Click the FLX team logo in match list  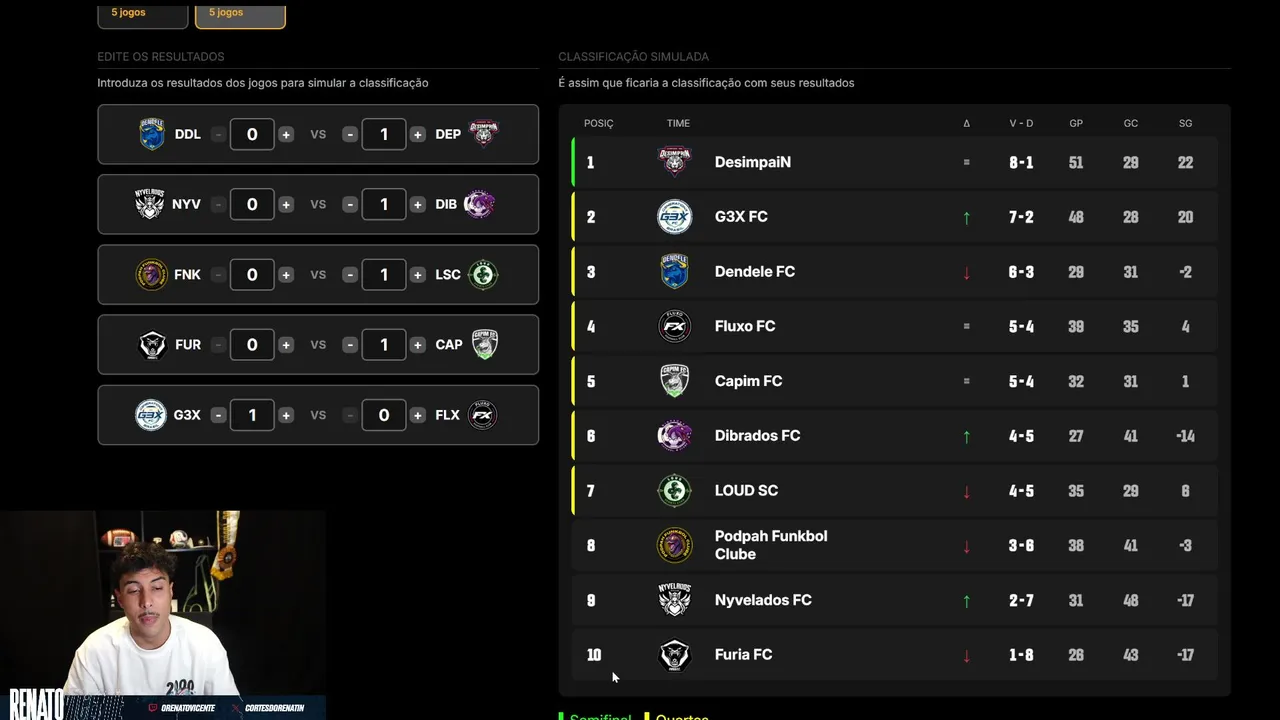[x=483, y=415]
